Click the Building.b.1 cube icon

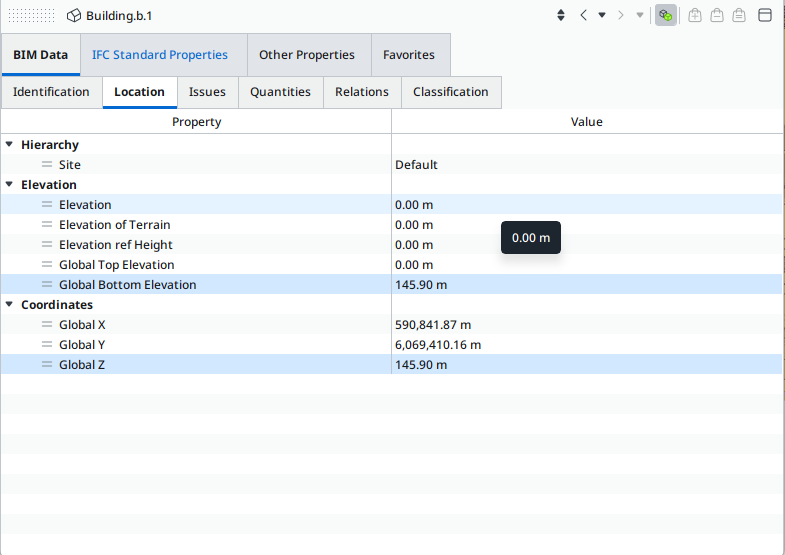(74, 16)
